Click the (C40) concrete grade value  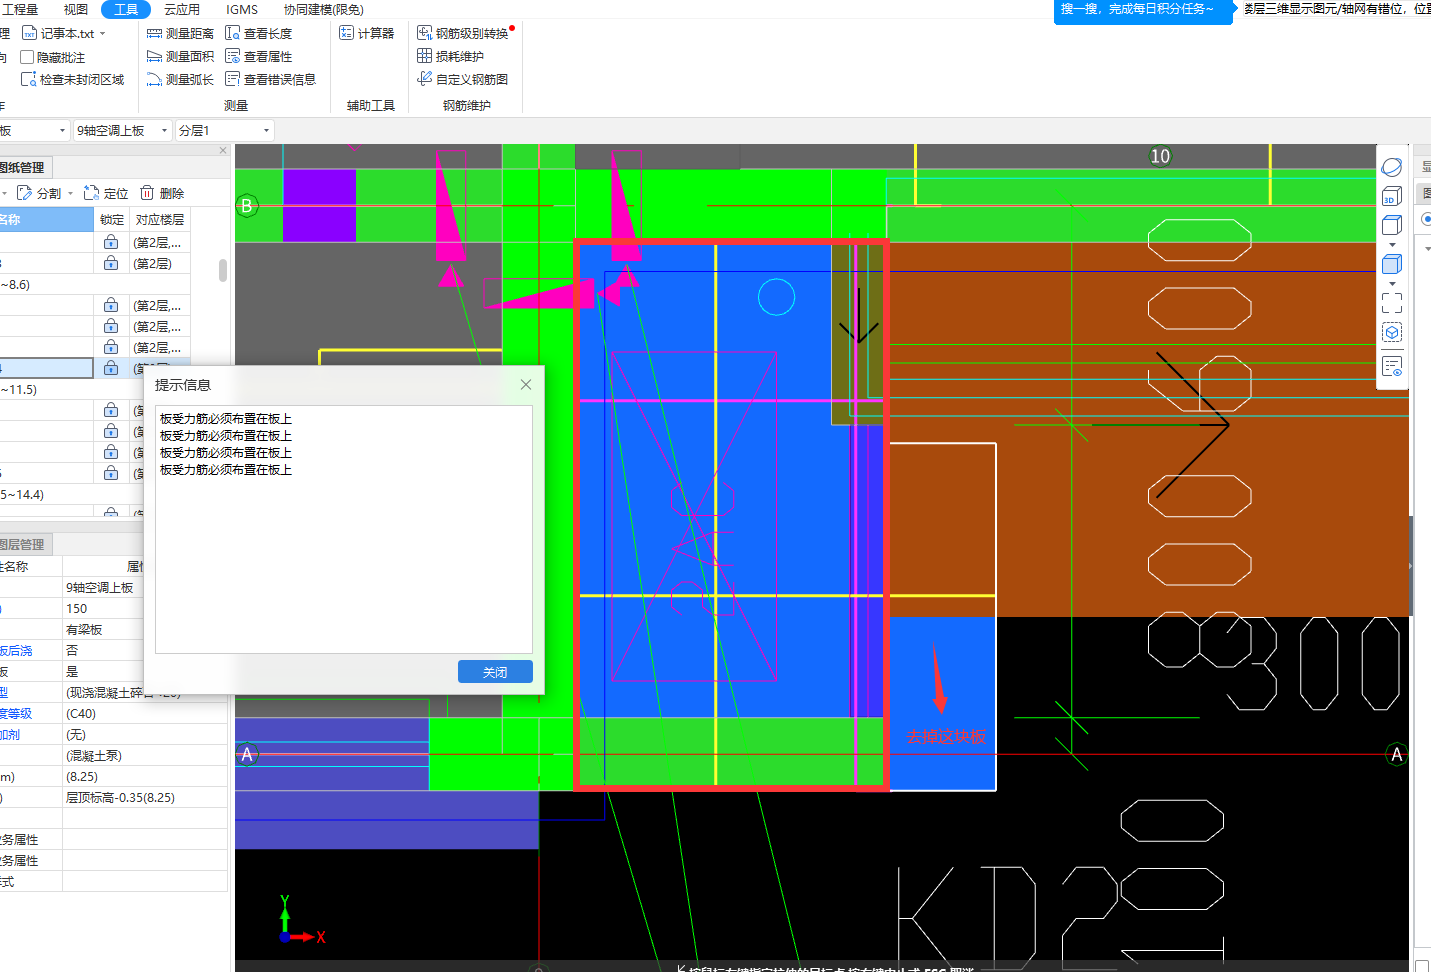[145, 713]
